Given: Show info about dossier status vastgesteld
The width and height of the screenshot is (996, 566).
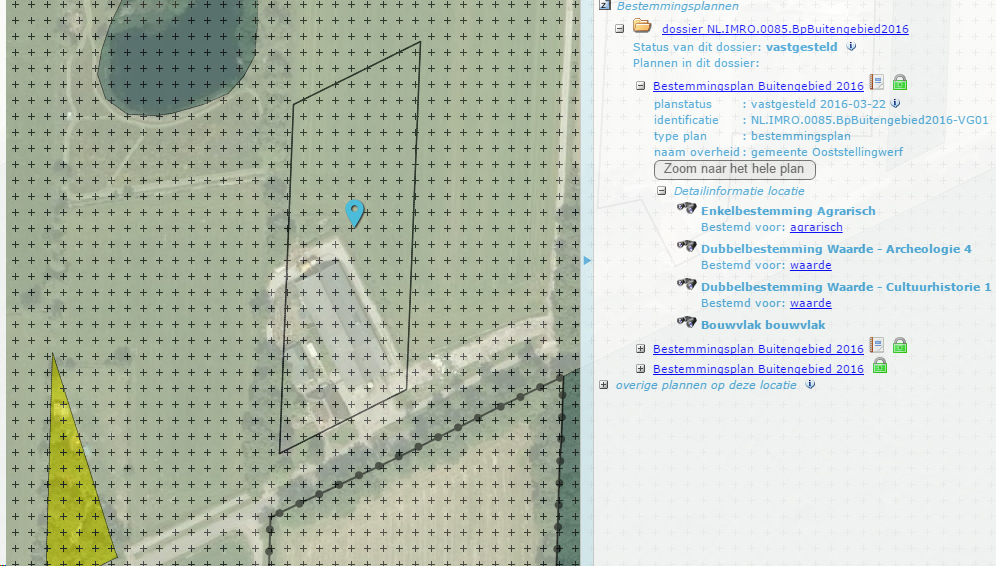Looking at the screenshot, I should (x=851, y=46).
